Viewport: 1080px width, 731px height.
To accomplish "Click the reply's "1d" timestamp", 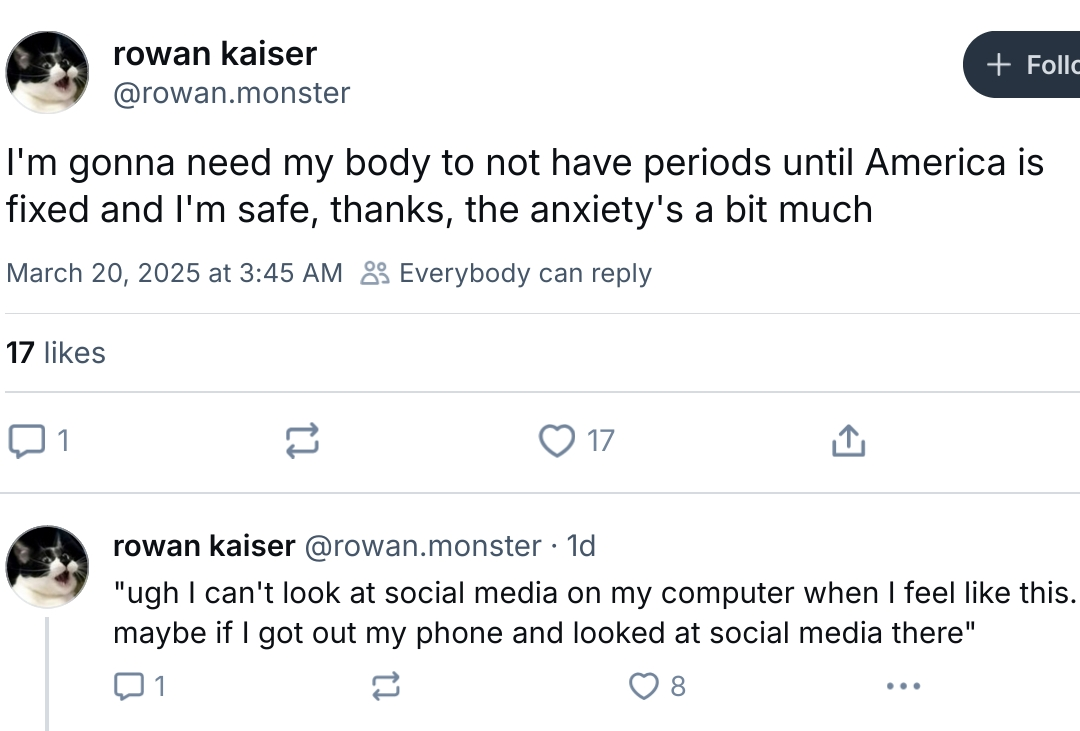I will click(581, 546).
